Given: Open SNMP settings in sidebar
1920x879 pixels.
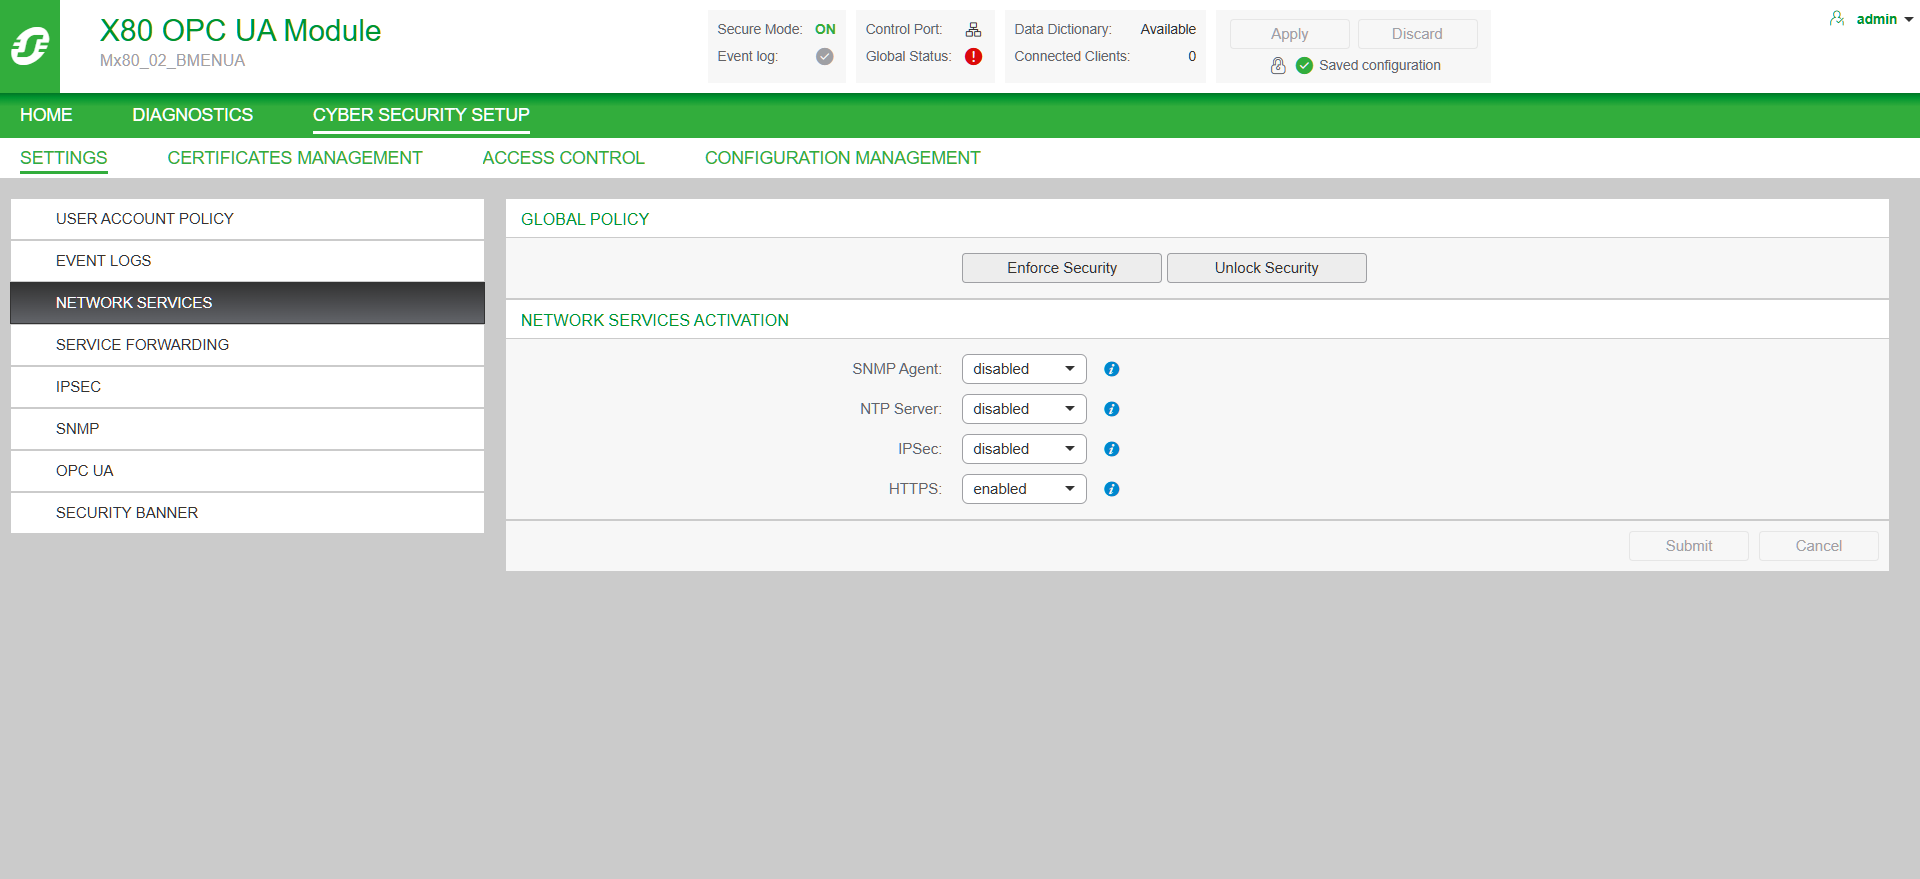Looking at the screenshot, I should [247, 429].
